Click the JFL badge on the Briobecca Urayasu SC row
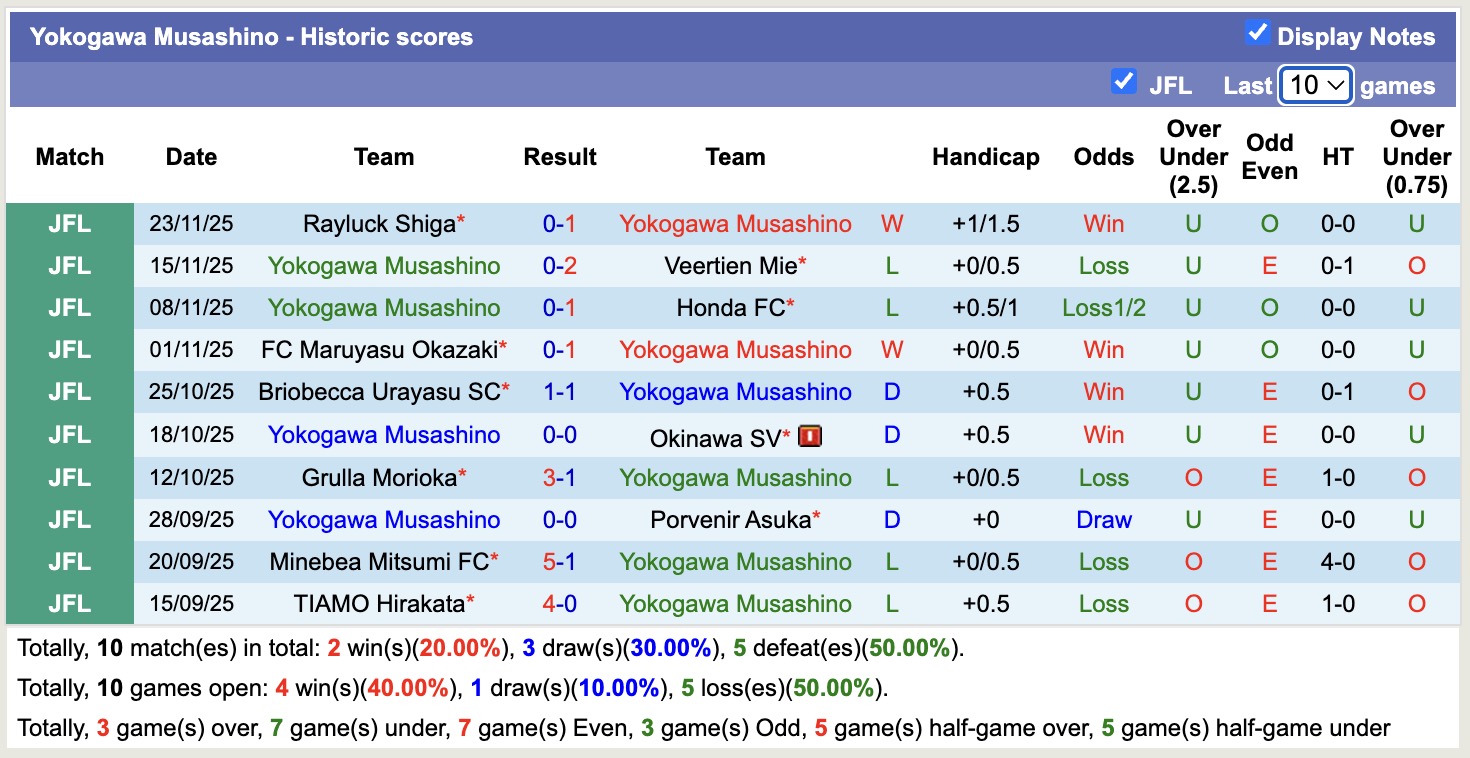The width and height of the screenshot is (1470, 758). pos(68,392)
